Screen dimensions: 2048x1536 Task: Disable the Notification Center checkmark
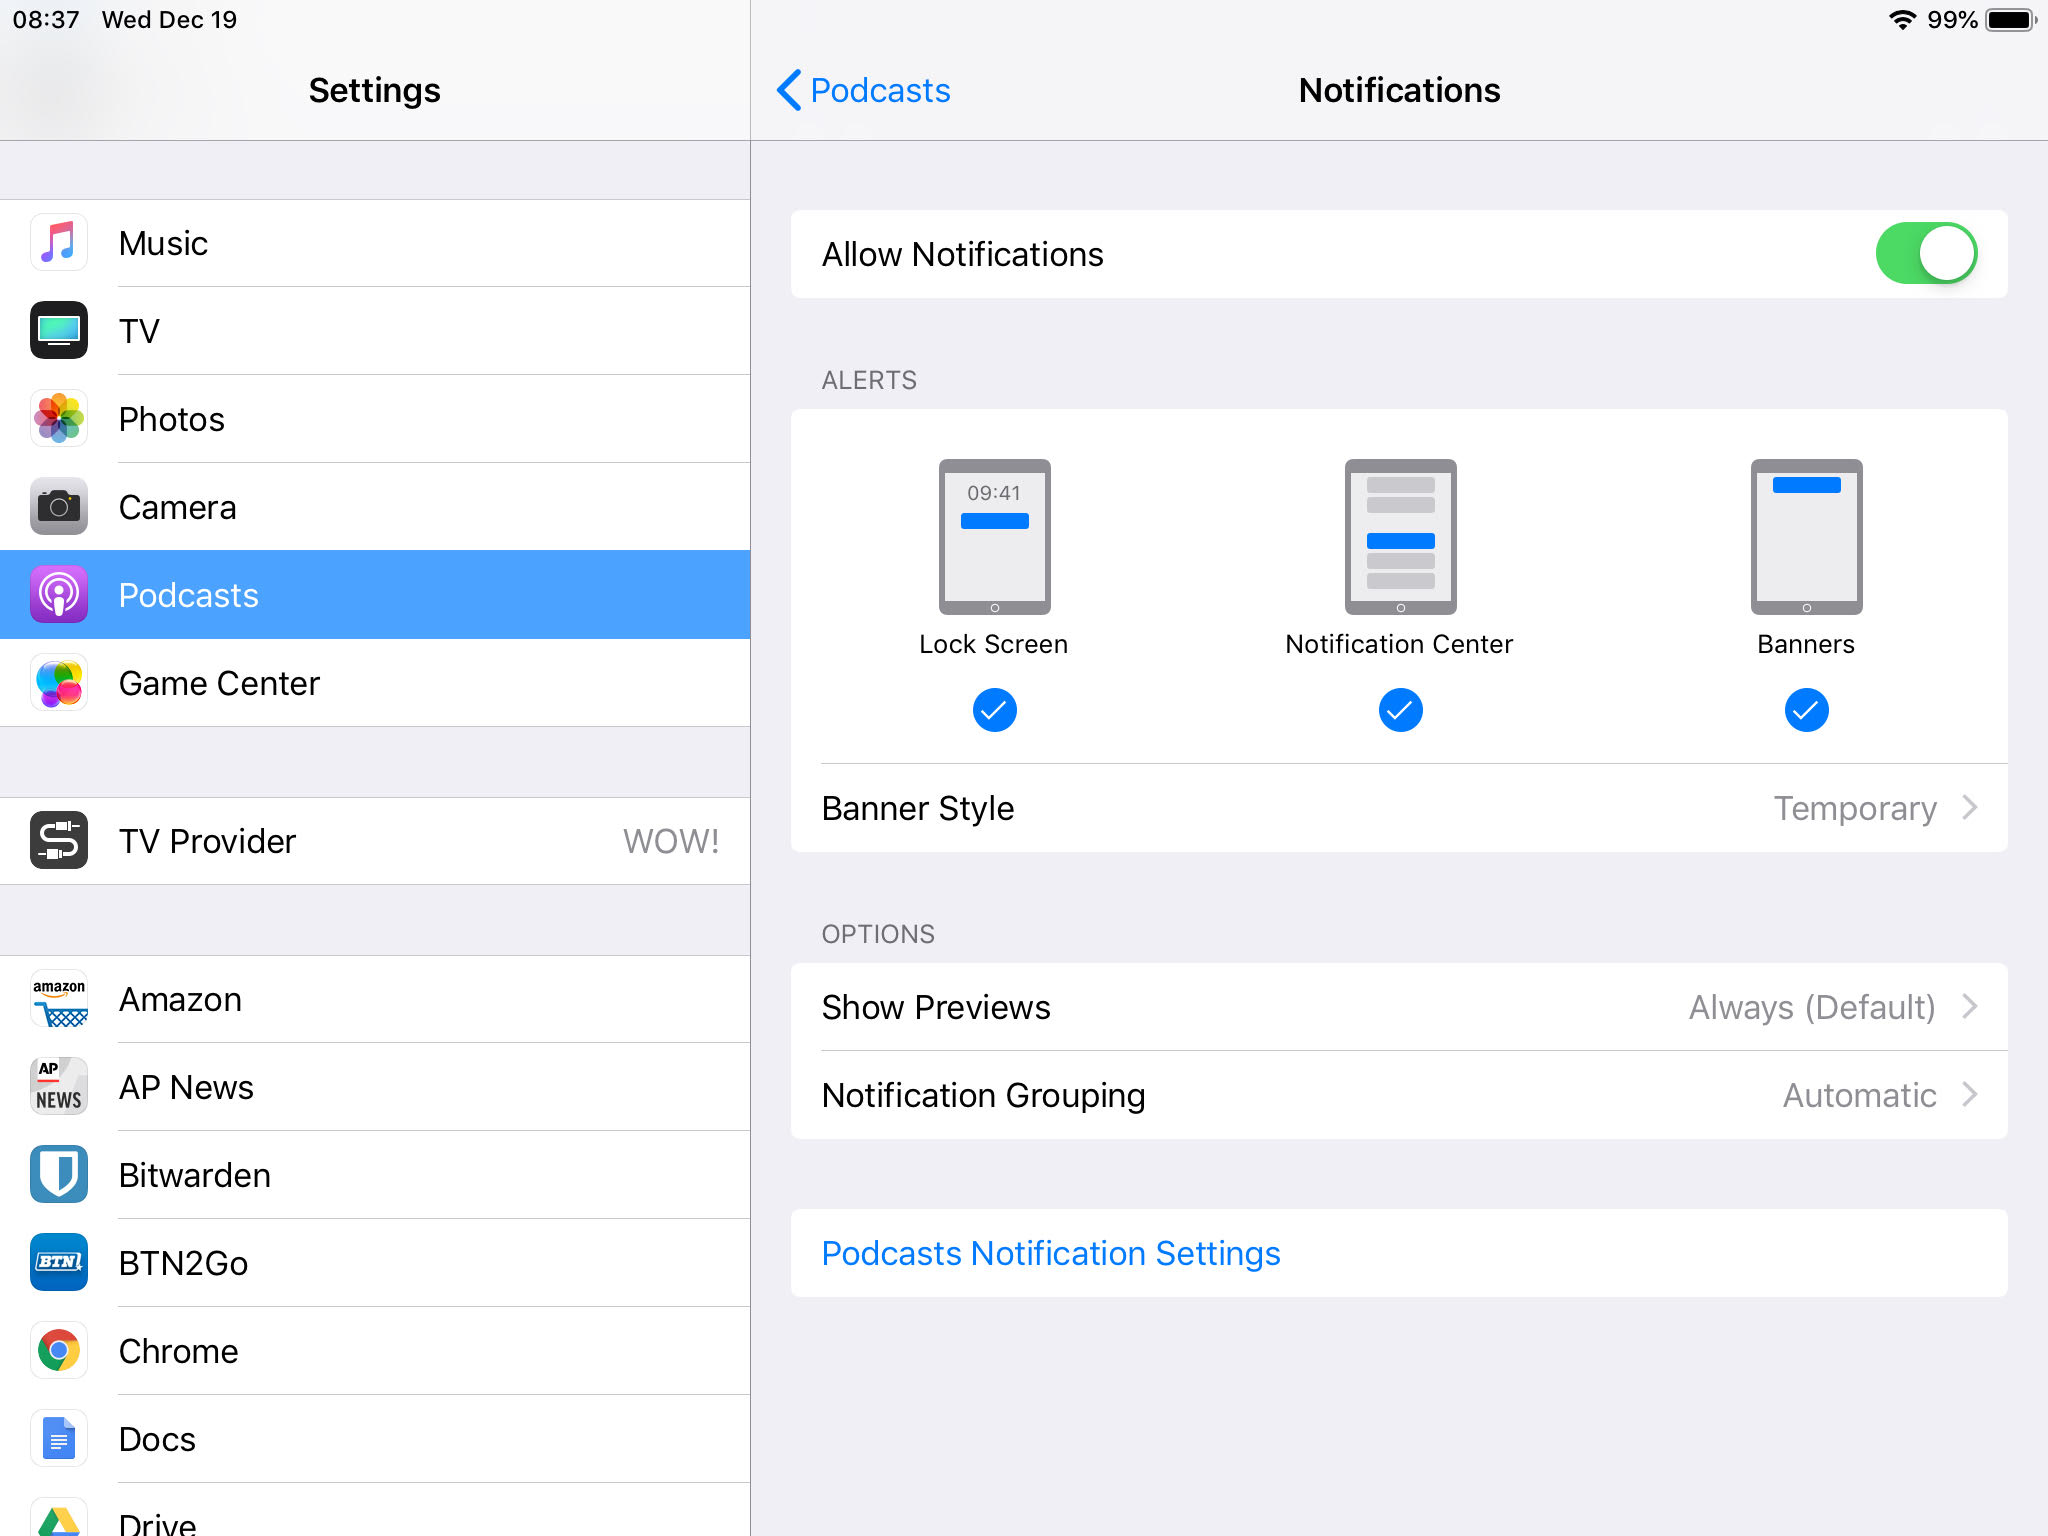point(1400,710)
